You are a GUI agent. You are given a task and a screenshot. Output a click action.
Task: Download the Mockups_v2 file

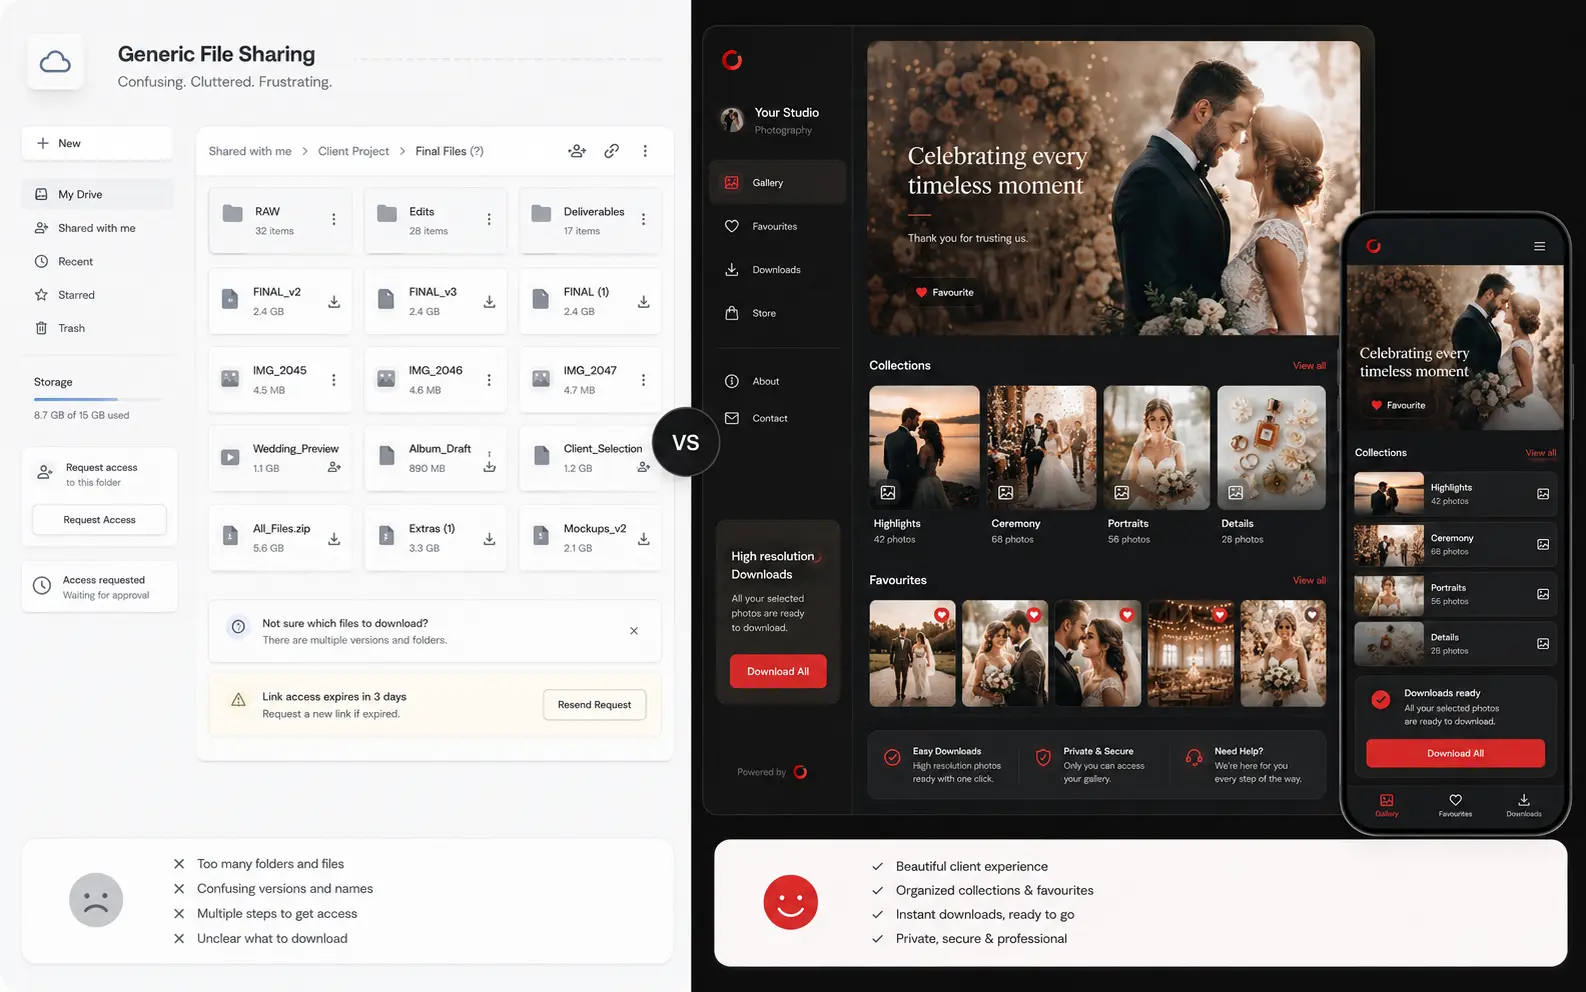point(643,539)
